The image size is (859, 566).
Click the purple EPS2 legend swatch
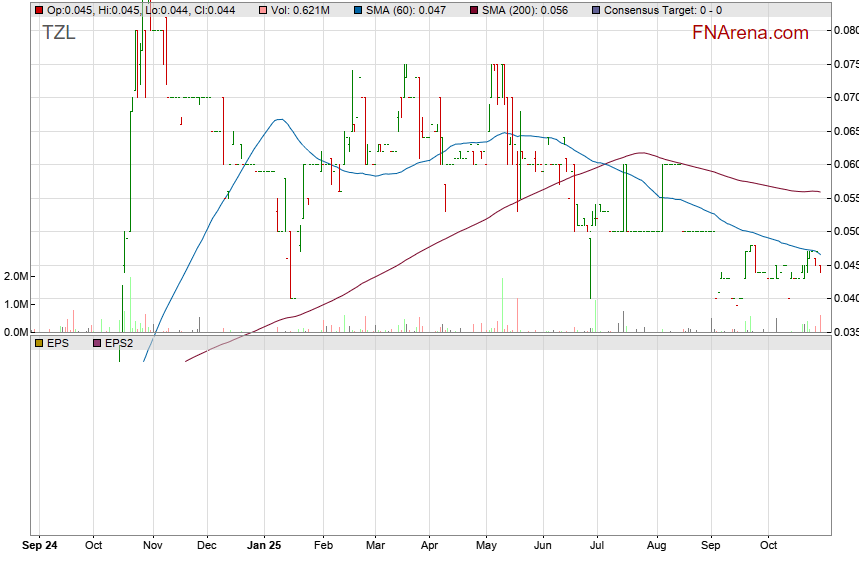97,342
